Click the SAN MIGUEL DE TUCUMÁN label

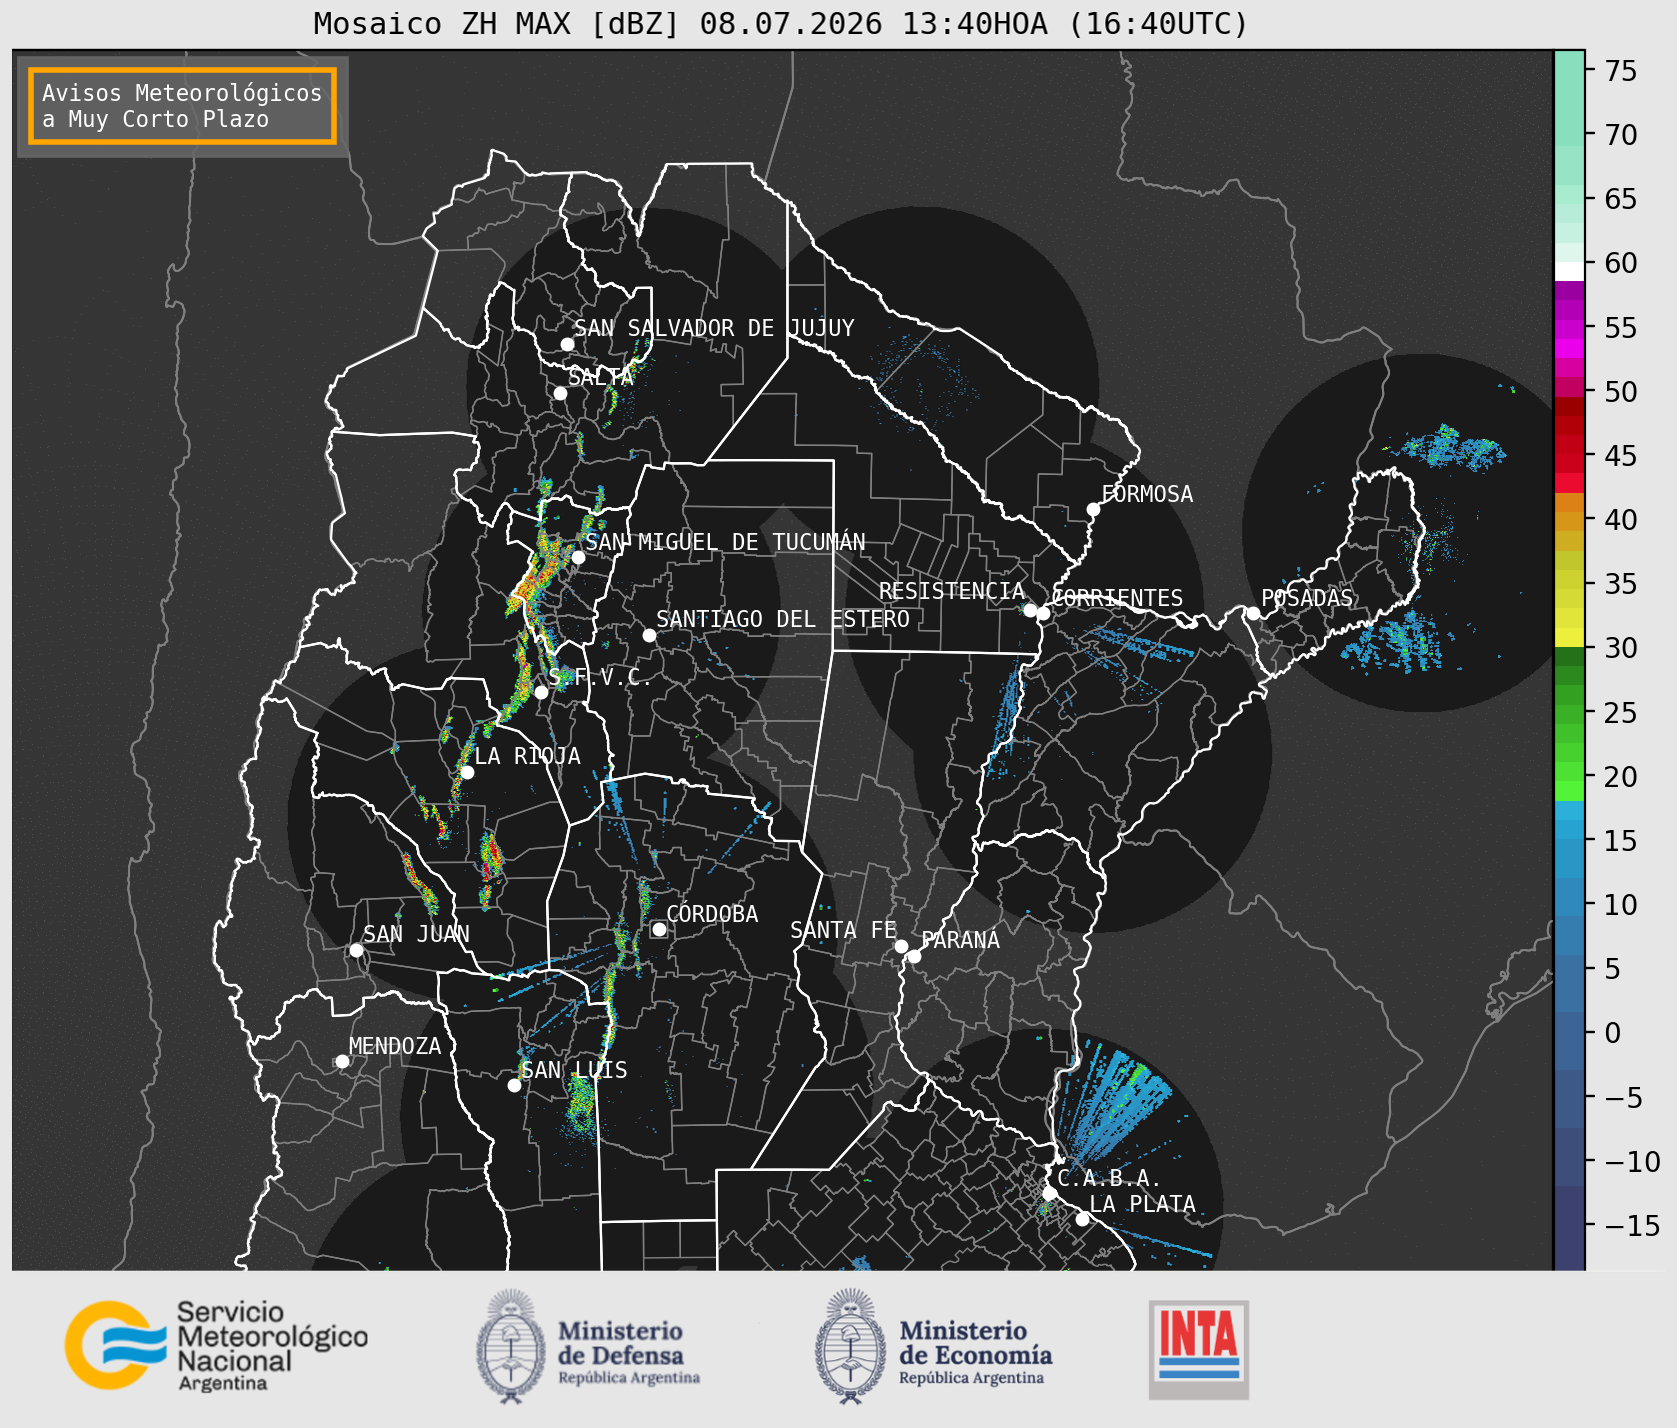[725, 542]
